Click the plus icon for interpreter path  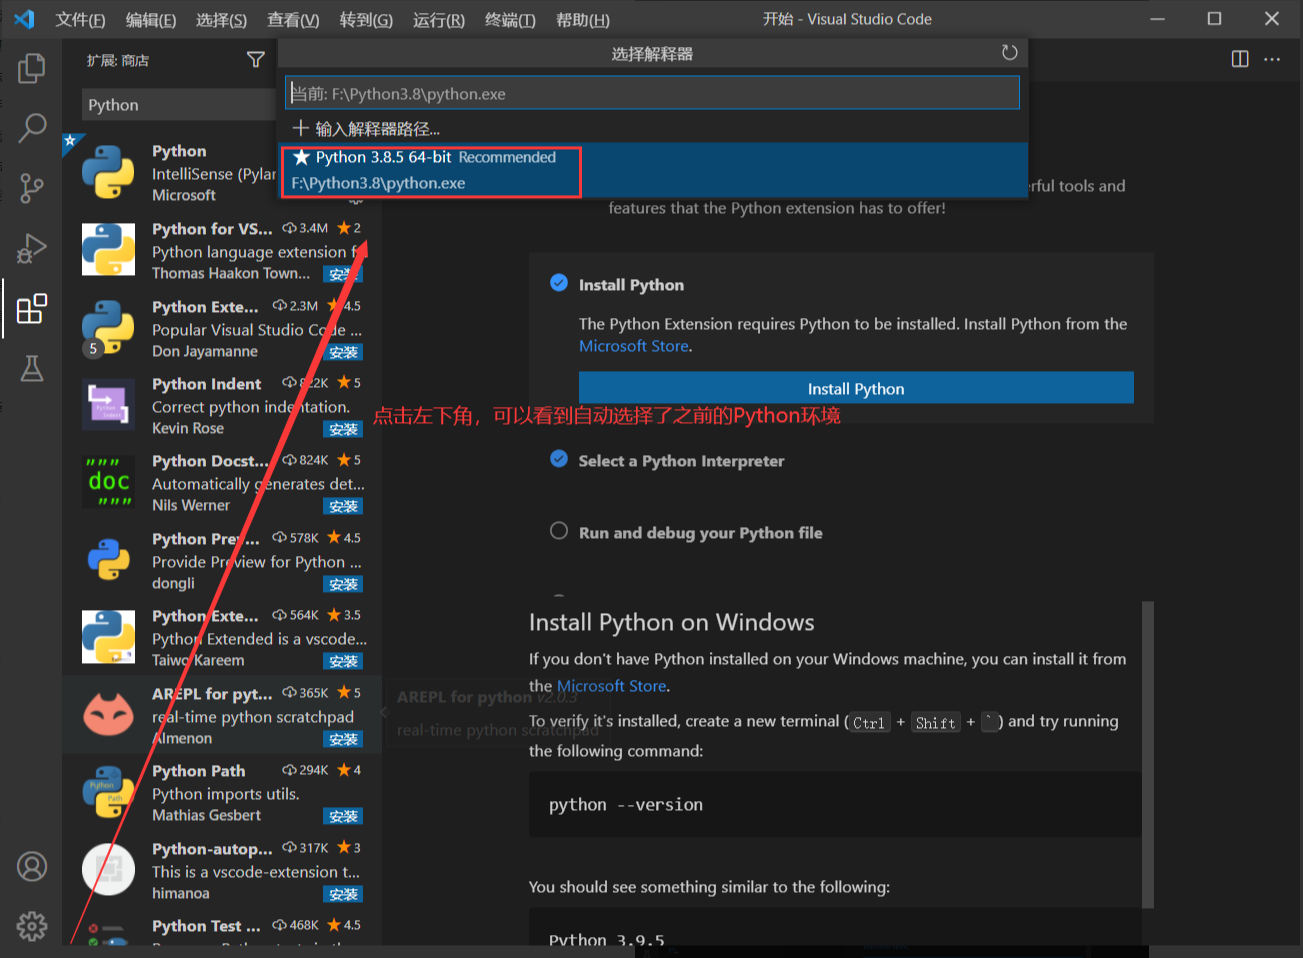[300, 128]
